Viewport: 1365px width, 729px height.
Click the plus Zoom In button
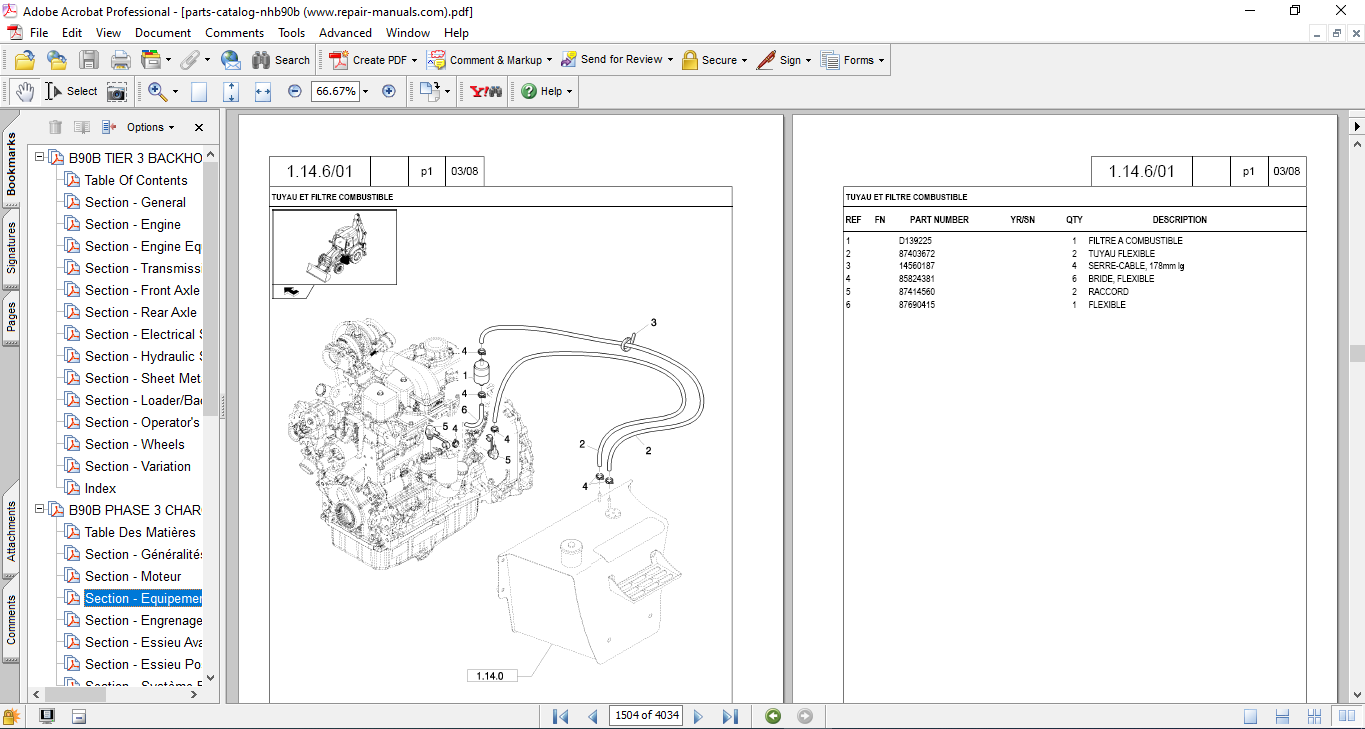coord(389,91)
